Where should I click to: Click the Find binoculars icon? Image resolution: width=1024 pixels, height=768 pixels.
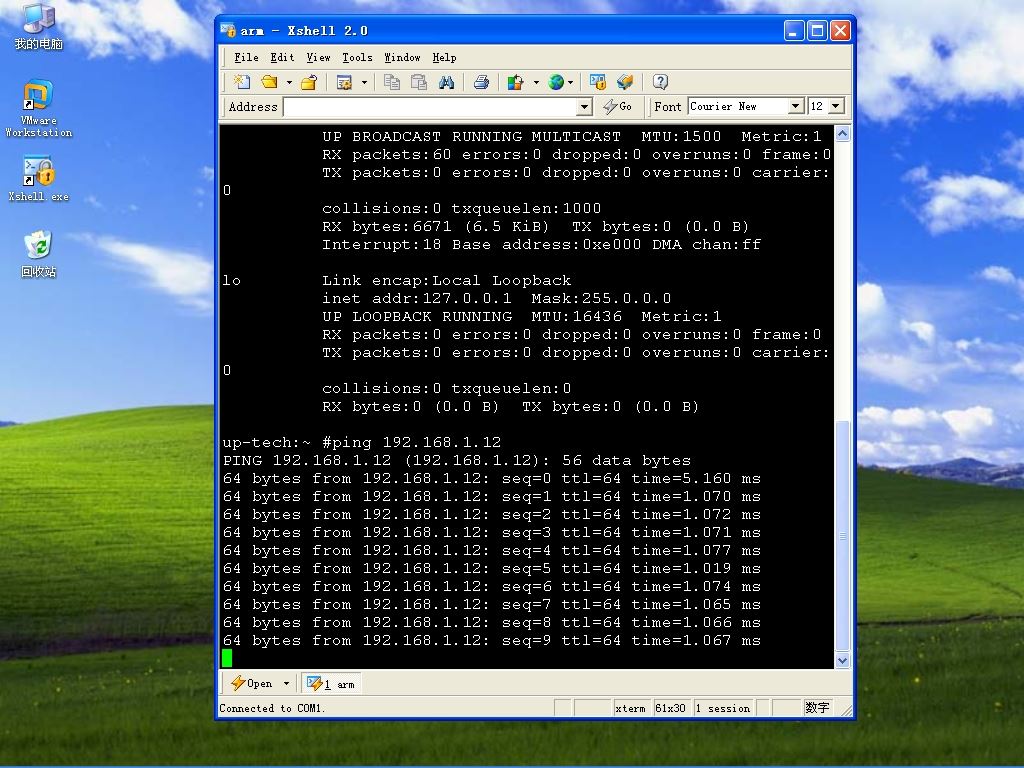tap(447, 82)
